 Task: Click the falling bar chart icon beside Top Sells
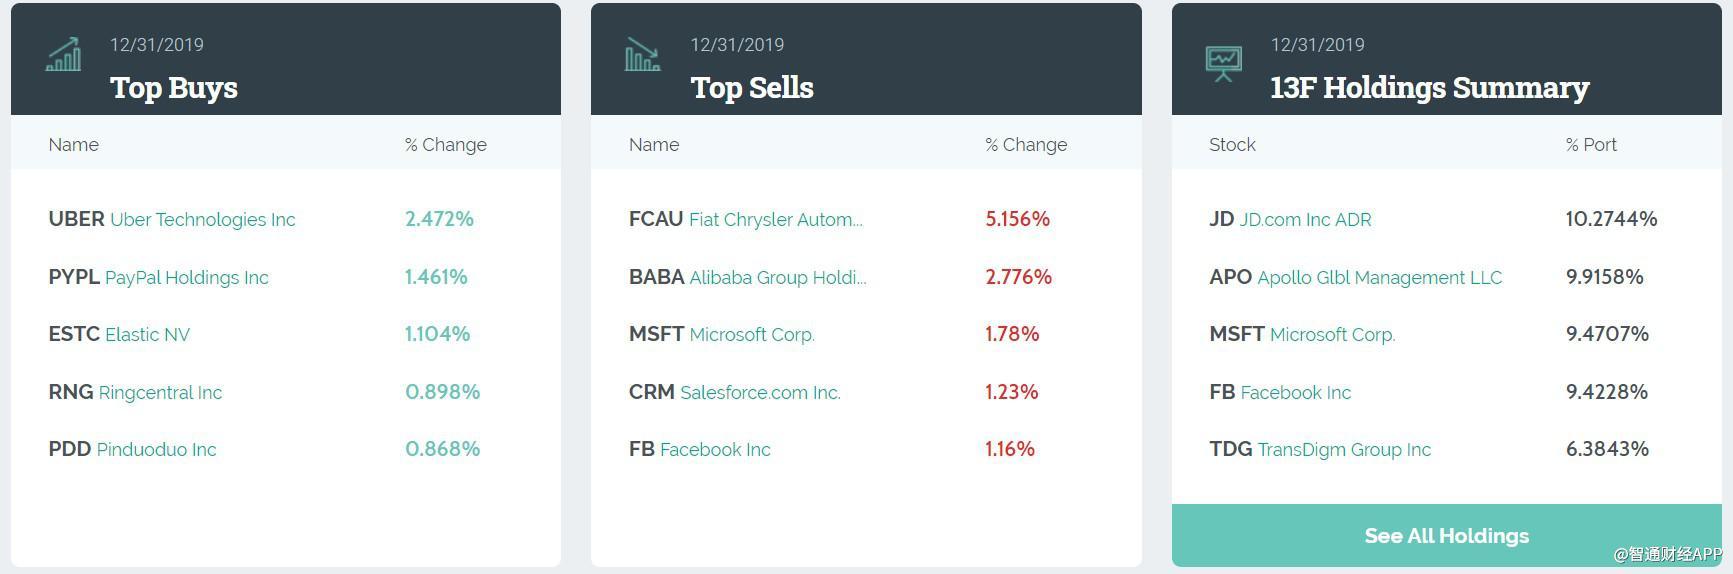point(643,56)
